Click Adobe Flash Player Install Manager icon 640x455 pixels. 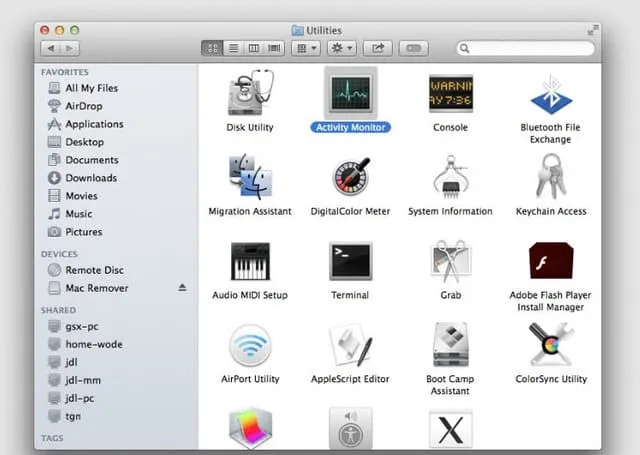click(x=551, y=260)
